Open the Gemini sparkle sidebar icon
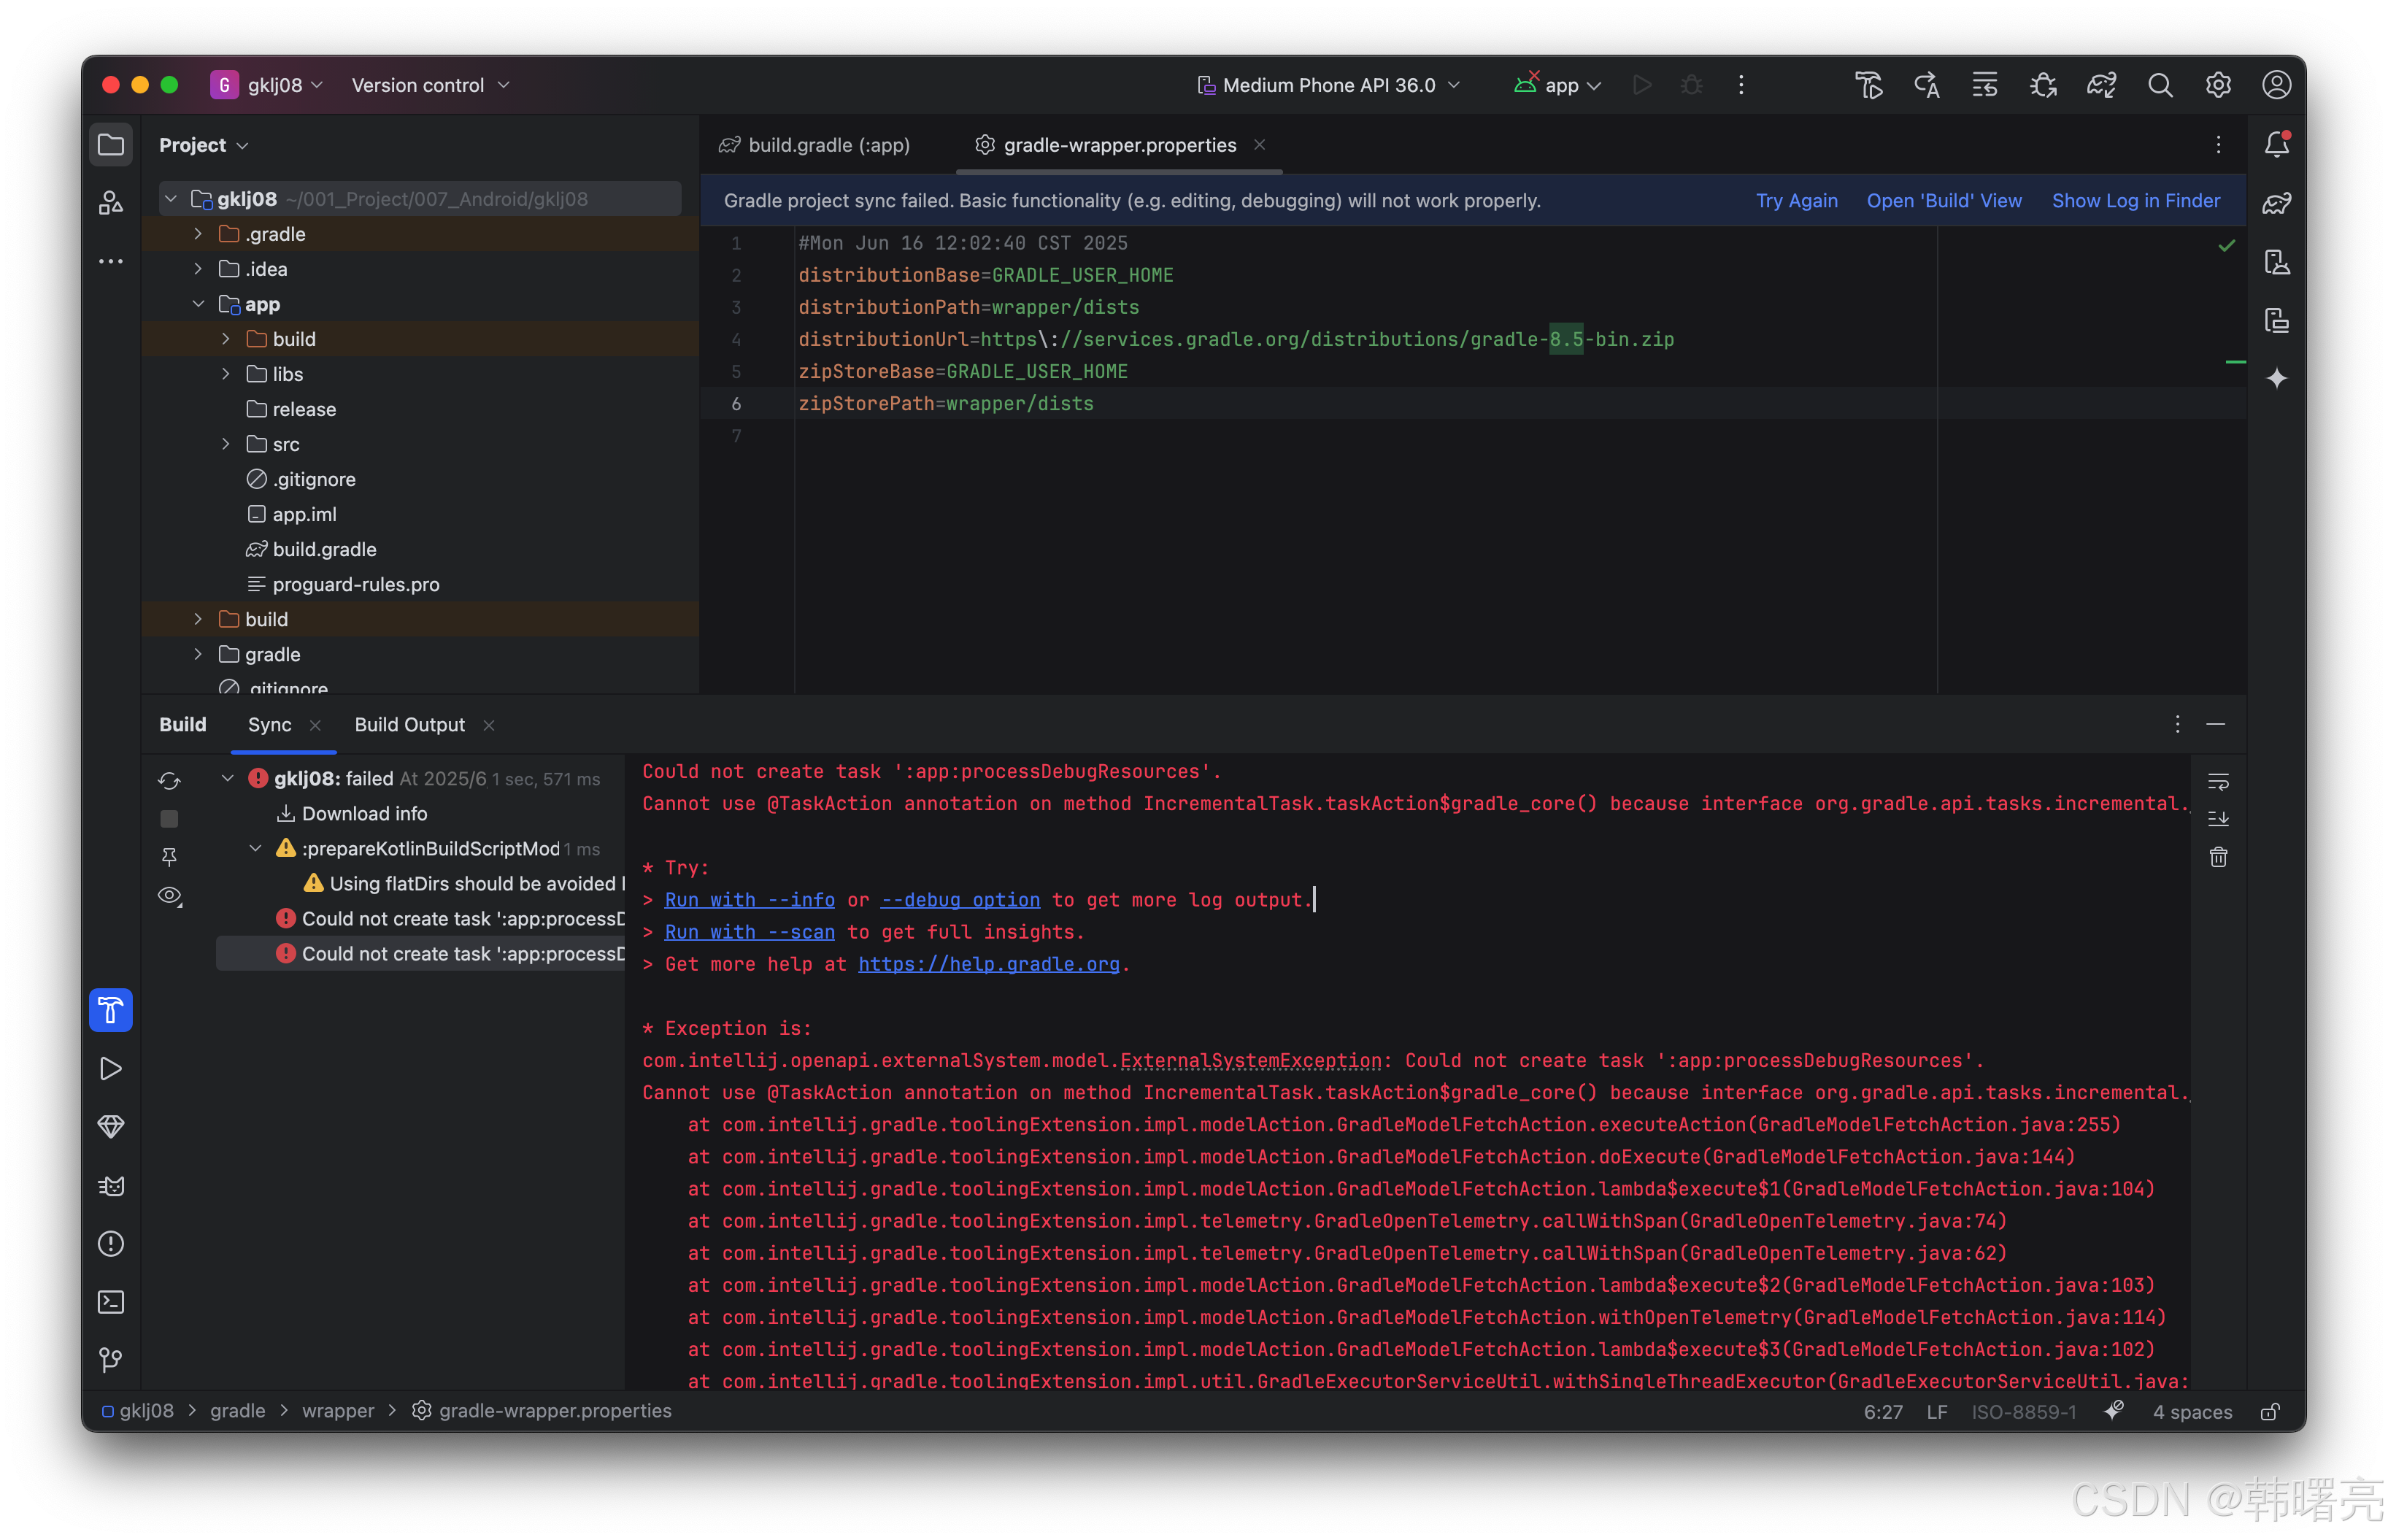 coord(2277,378)
